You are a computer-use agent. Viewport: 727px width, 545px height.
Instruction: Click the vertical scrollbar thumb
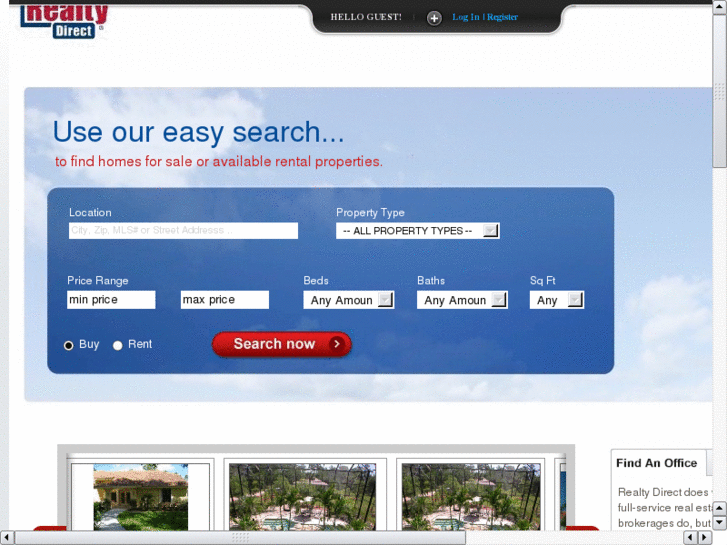(720, 91)
